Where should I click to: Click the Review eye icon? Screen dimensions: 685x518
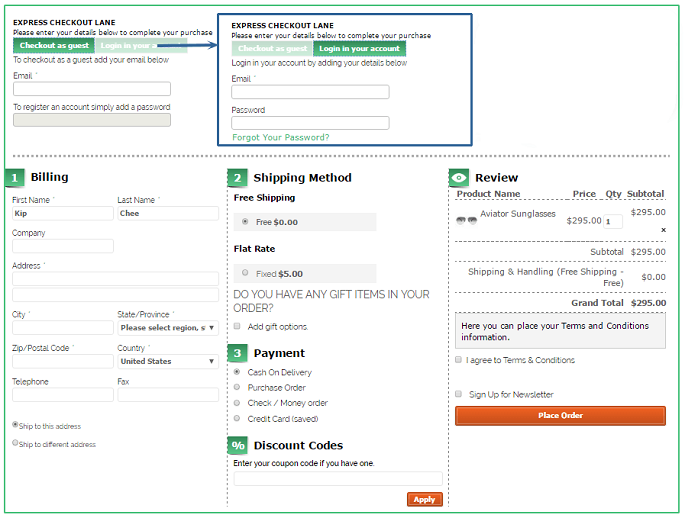459,178
